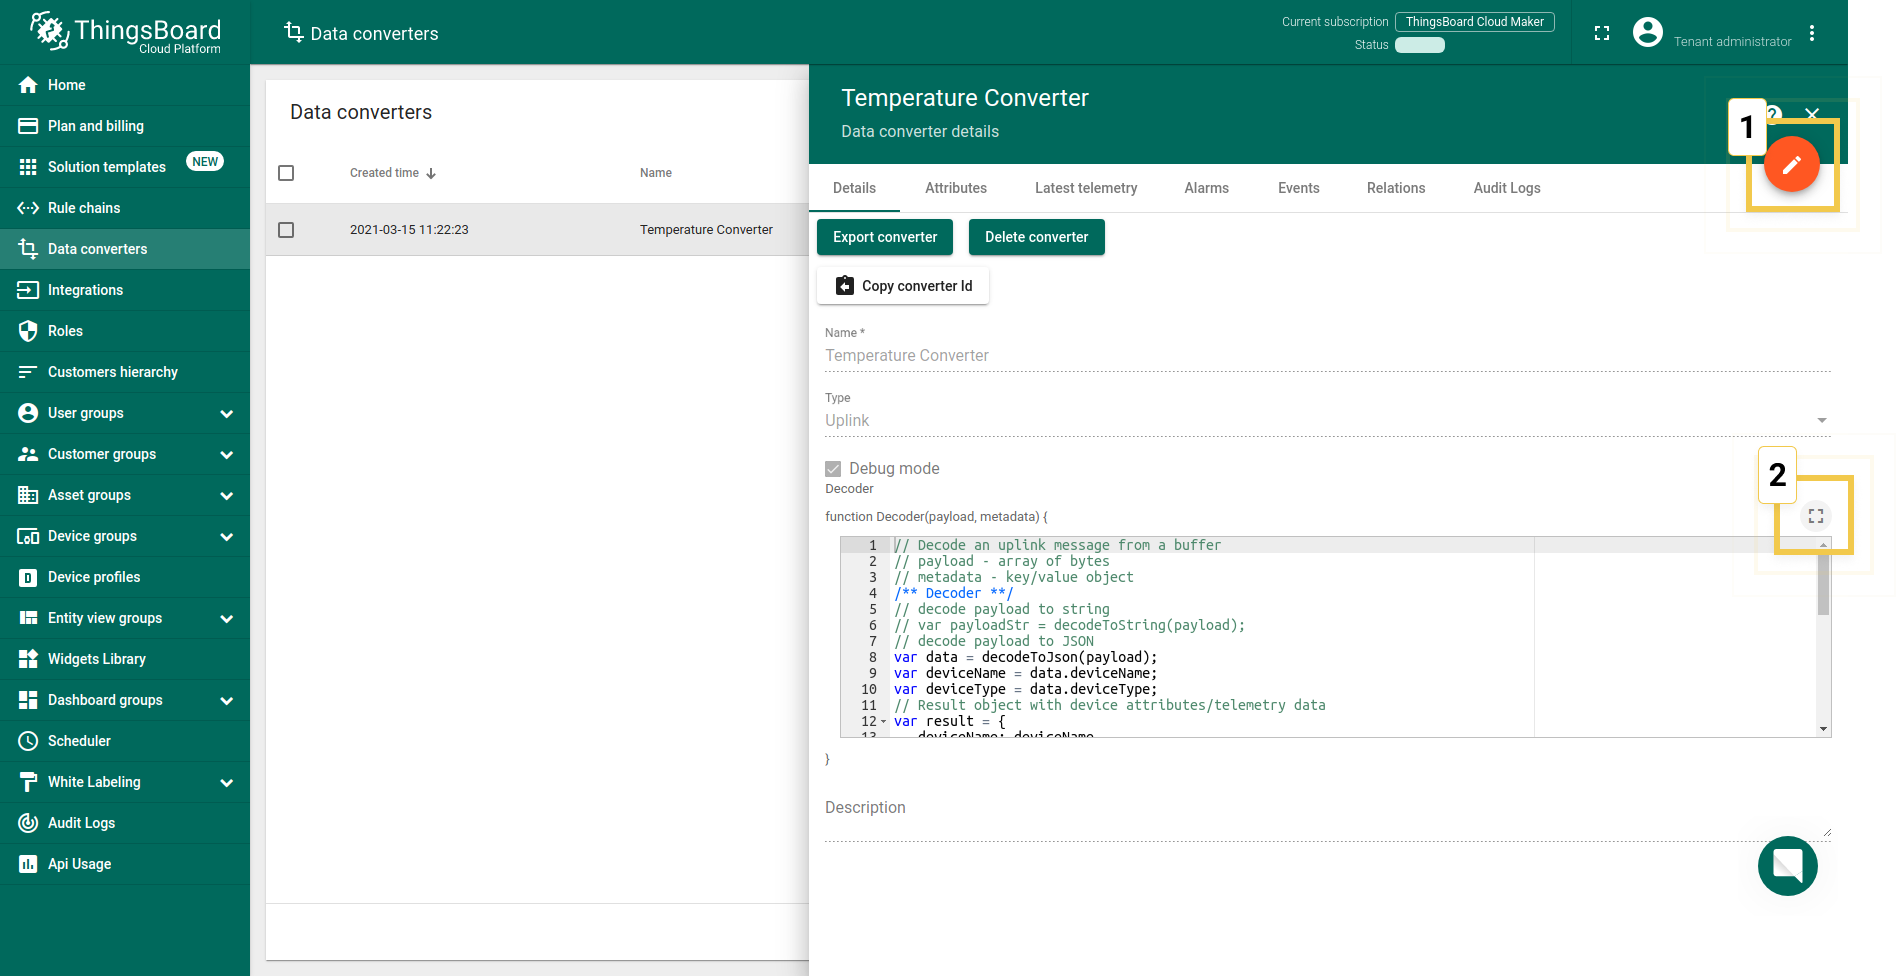
Task: Open the chat support bubble
Action: [x=1788, y=866]
